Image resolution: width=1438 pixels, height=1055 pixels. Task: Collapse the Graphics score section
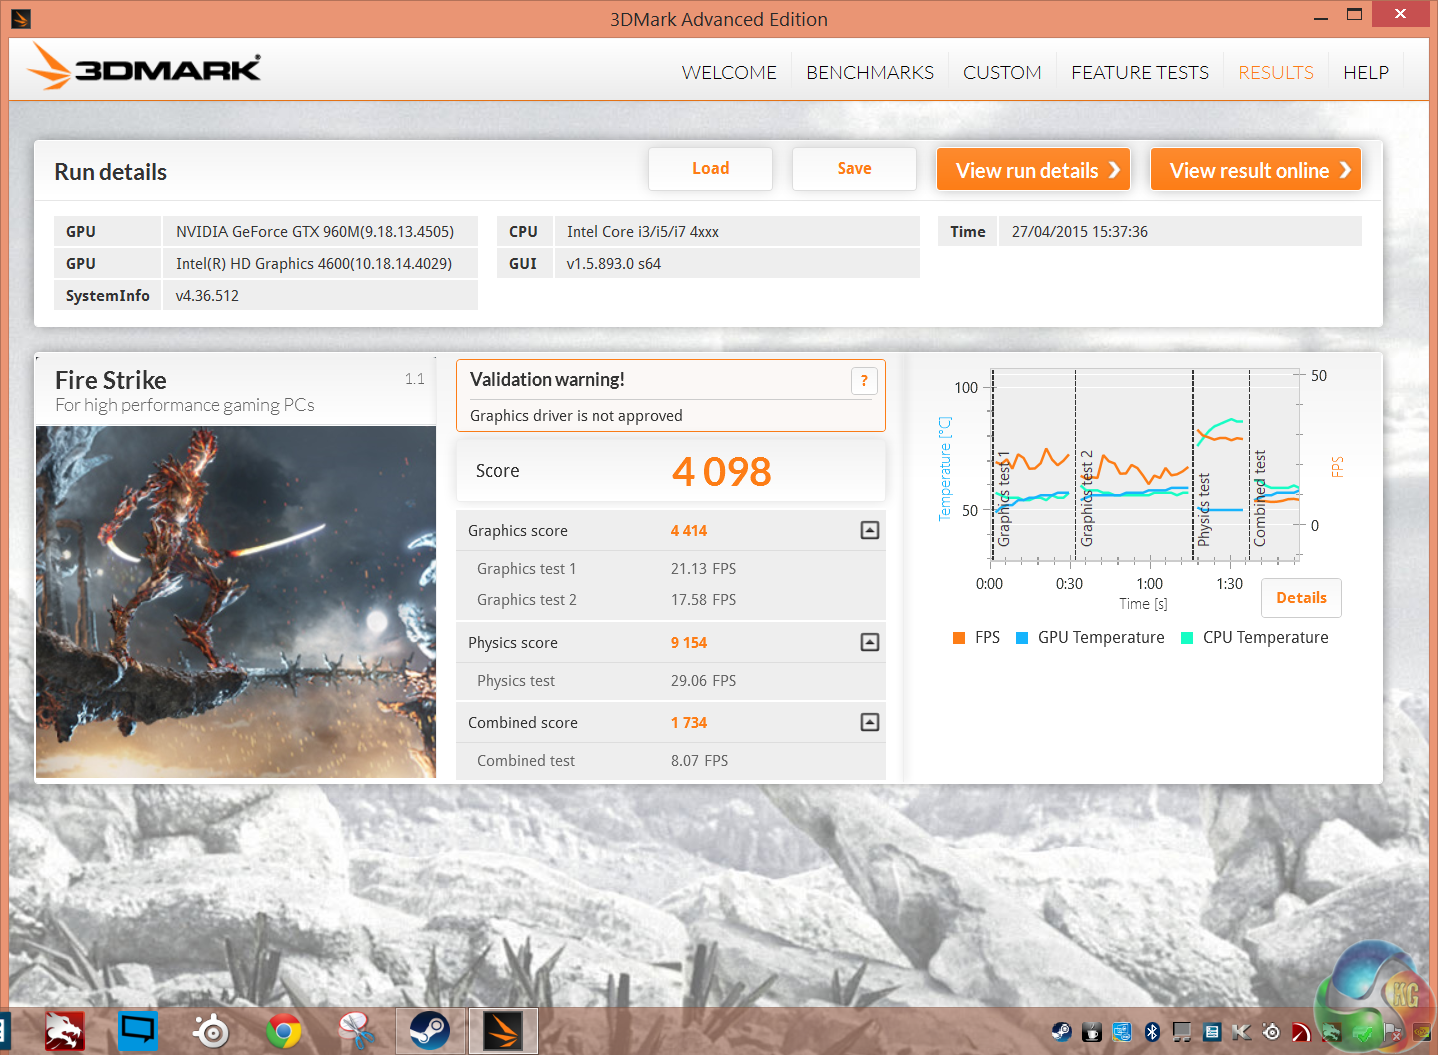[870, 530]
